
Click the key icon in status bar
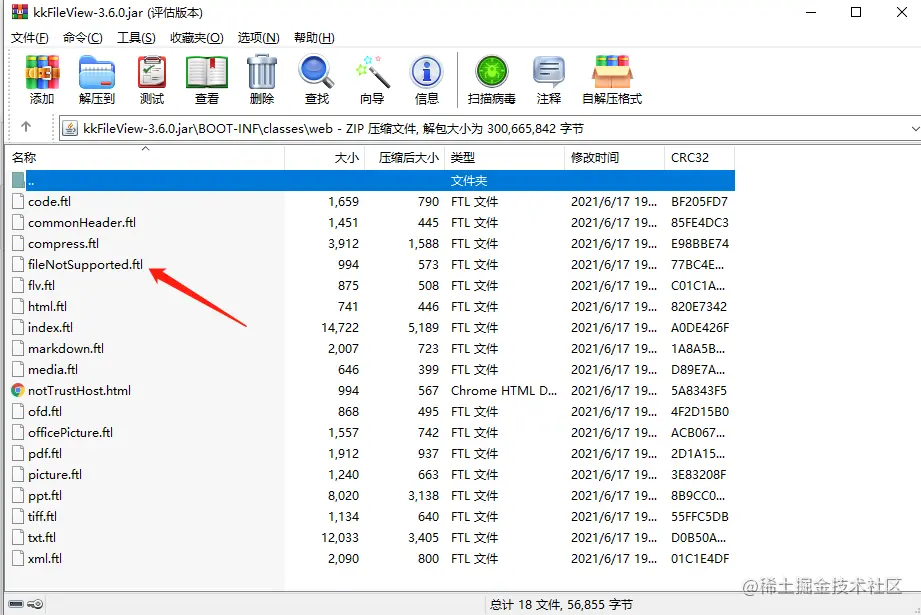(x=35, y=604)
